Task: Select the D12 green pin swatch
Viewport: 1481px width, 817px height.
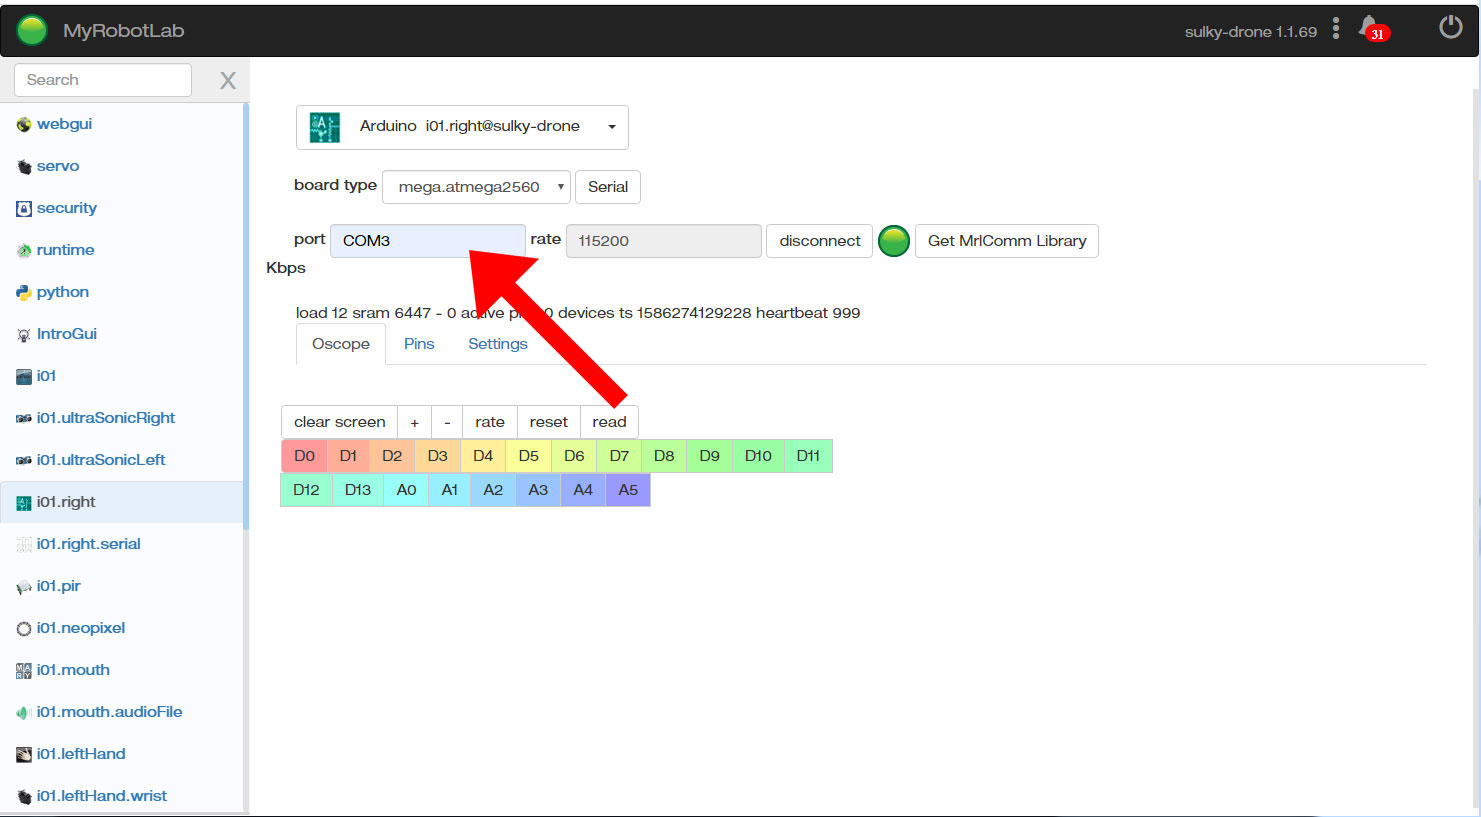Action: pyautogui.click(x=306, y=490)
